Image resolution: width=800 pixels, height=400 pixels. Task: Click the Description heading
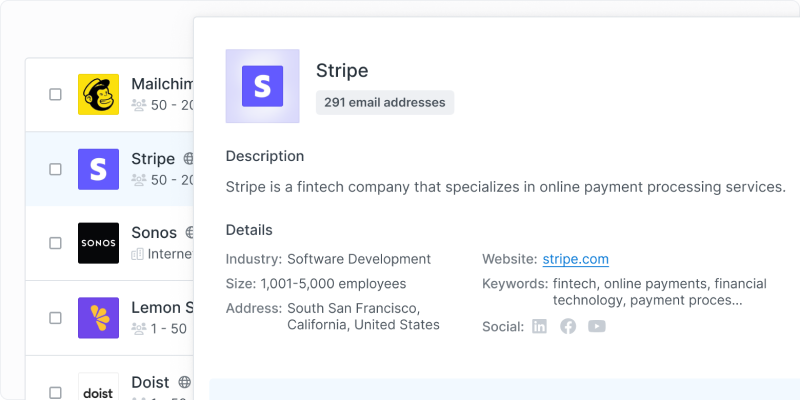[x=265, y=156]
